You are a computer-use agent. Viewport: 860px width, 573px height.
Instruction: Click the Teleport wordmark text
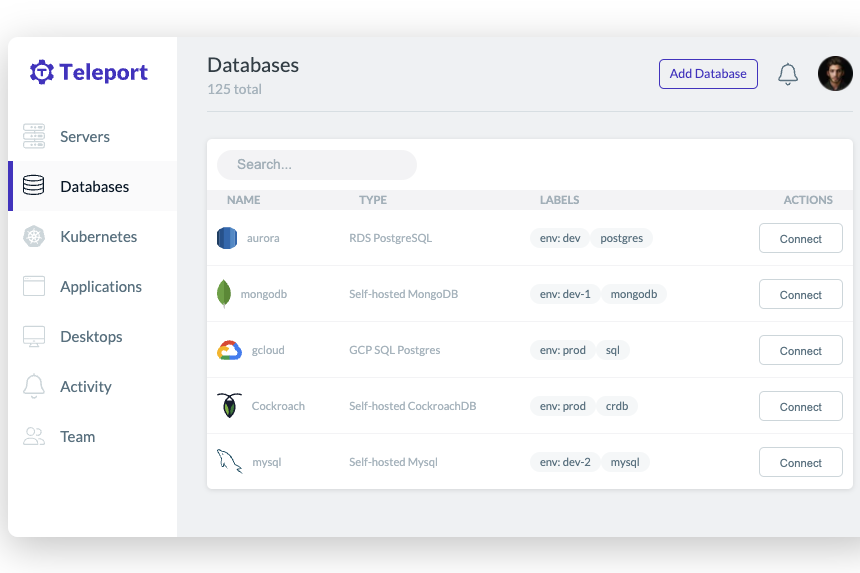point(104,72)
